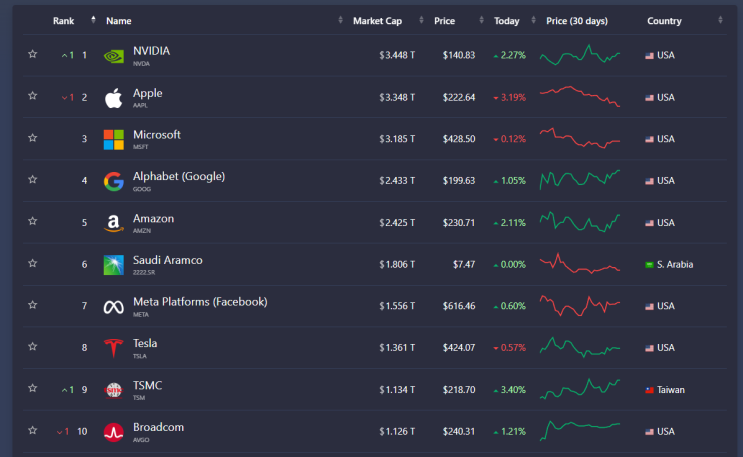Screen dimensions: 743x457
Task: Toggle favorite star for NVIDIA
Action: pyautogui.click(x=32, y=55)
